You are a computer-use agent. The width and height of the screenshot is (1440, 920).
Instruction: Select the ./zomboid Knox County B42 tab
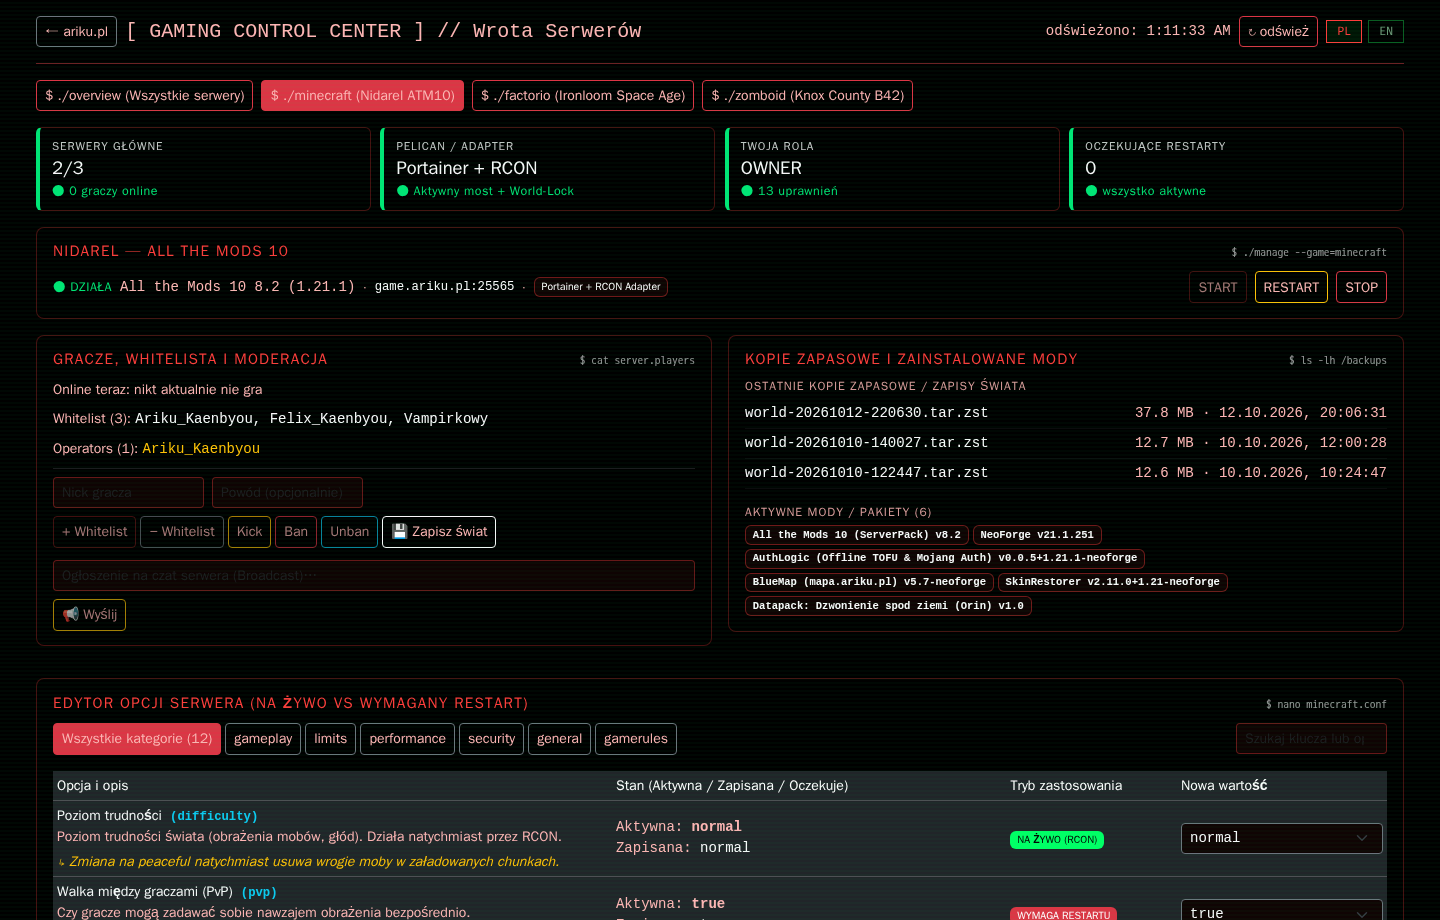(807, 96)
